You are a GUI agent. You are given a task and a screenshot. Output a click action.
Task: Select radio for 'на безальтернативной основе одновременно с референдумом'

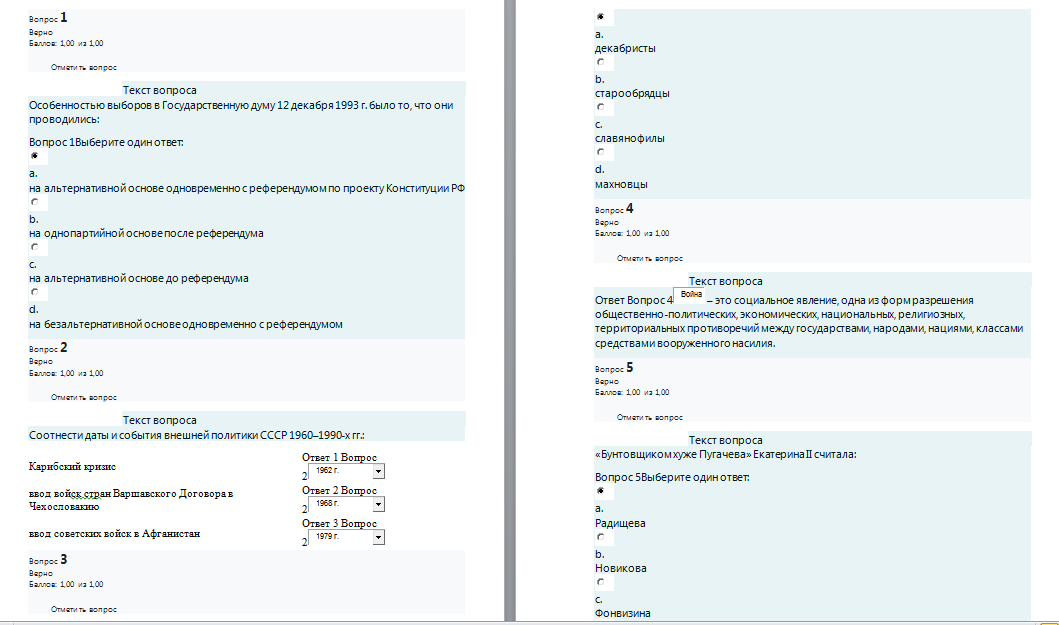coord(34,292)
